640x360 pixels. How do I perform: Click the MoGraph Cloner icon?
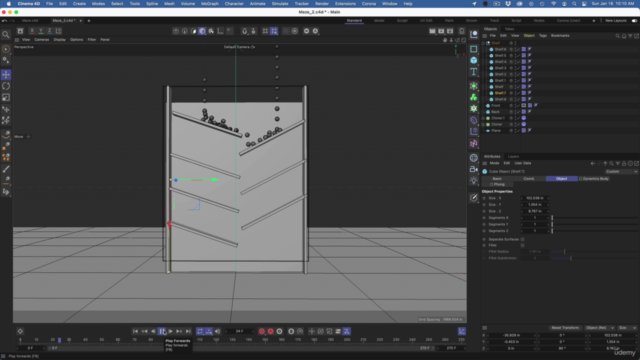coord(473,97)
